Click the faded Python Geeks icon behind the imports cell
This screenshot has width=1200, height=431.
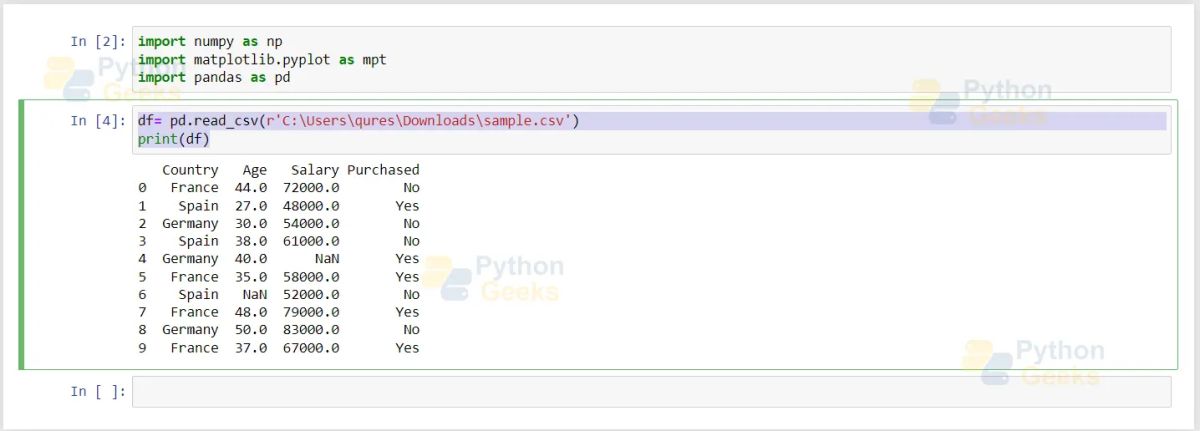(68, 80)
